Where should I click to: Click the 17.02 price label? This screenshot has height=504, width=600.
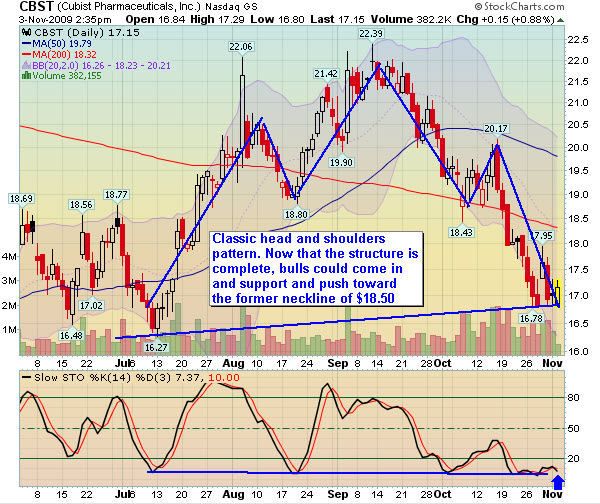click(91, 305)
